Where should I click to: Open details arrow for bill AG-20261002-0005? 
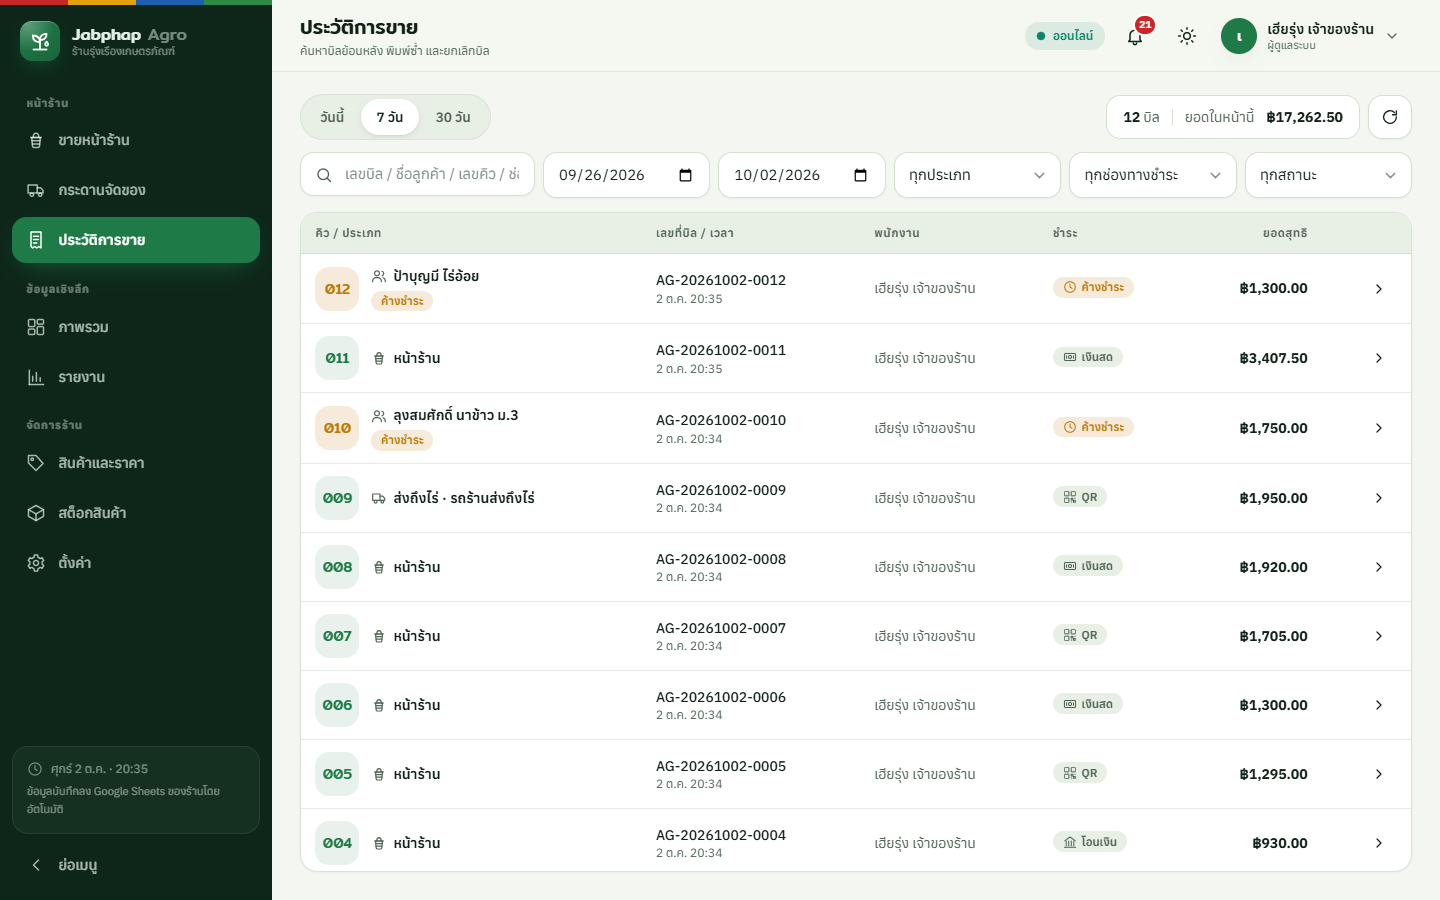[x=1379, y=774]
